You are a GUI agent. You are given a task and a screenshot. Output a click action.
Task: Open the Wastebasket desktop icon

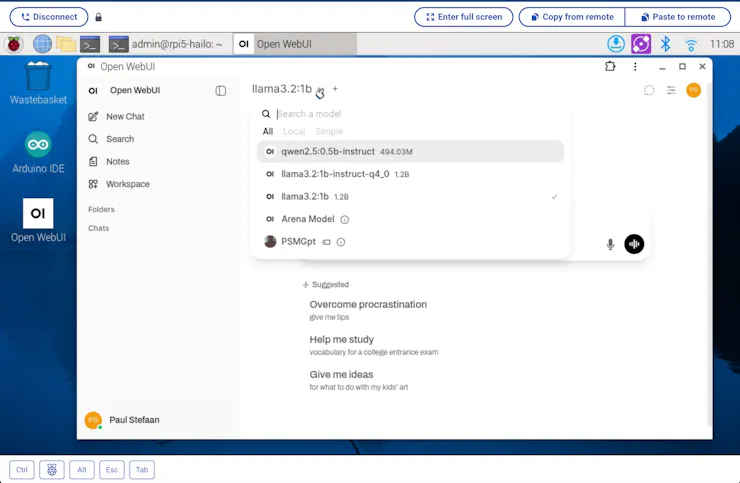tap(38, 83)
